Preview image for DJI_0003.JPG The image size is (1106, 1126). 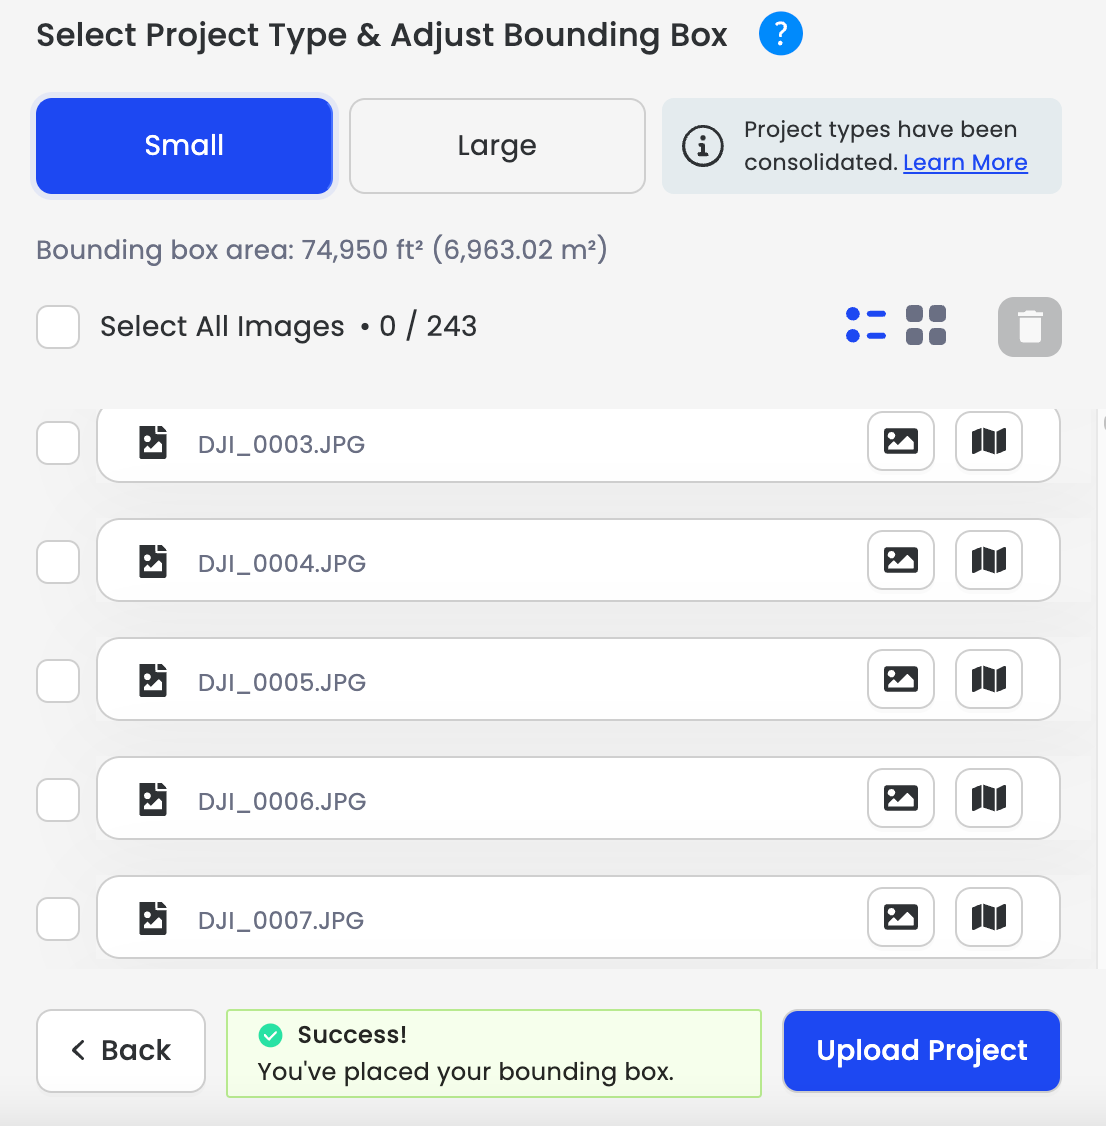[901, 441]
